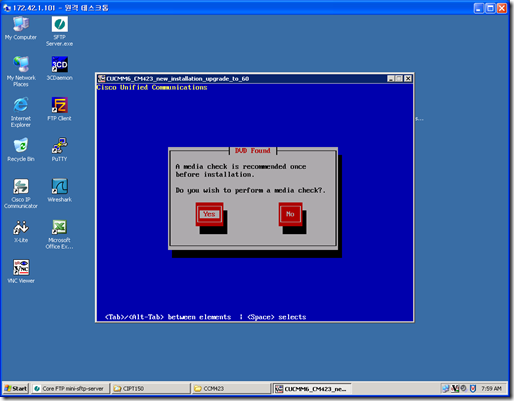The width and height of the screenshot is (514, 401).
Task: Open the X-Lite softphone icon
Action: tap(21, 231)
